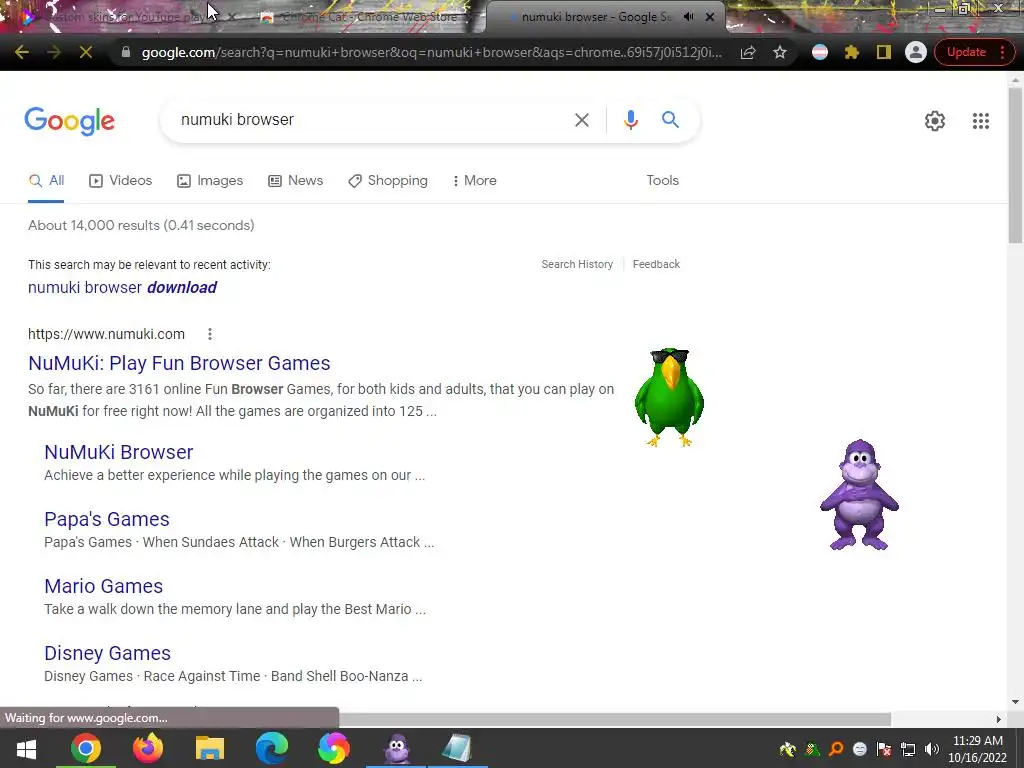The width and height of the screenshot is (1024, 768).
Task: Open the three-dot menu beside numuki.com
Action: coord(210,334)
